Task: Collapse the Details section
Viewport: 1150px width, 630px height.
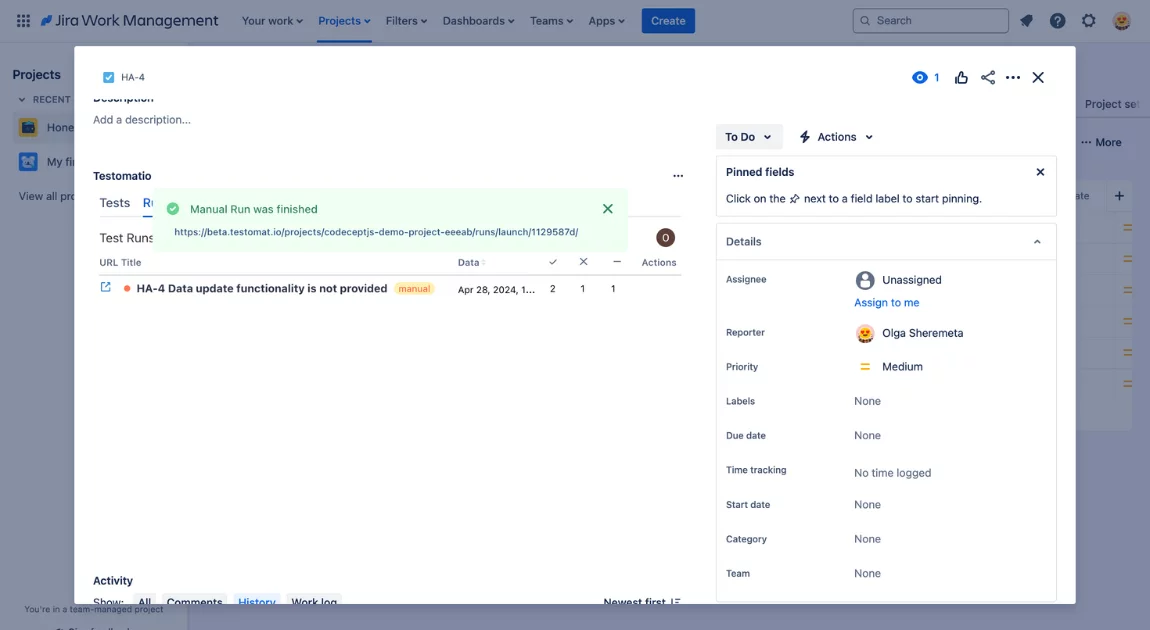Action: [1037, 242]
